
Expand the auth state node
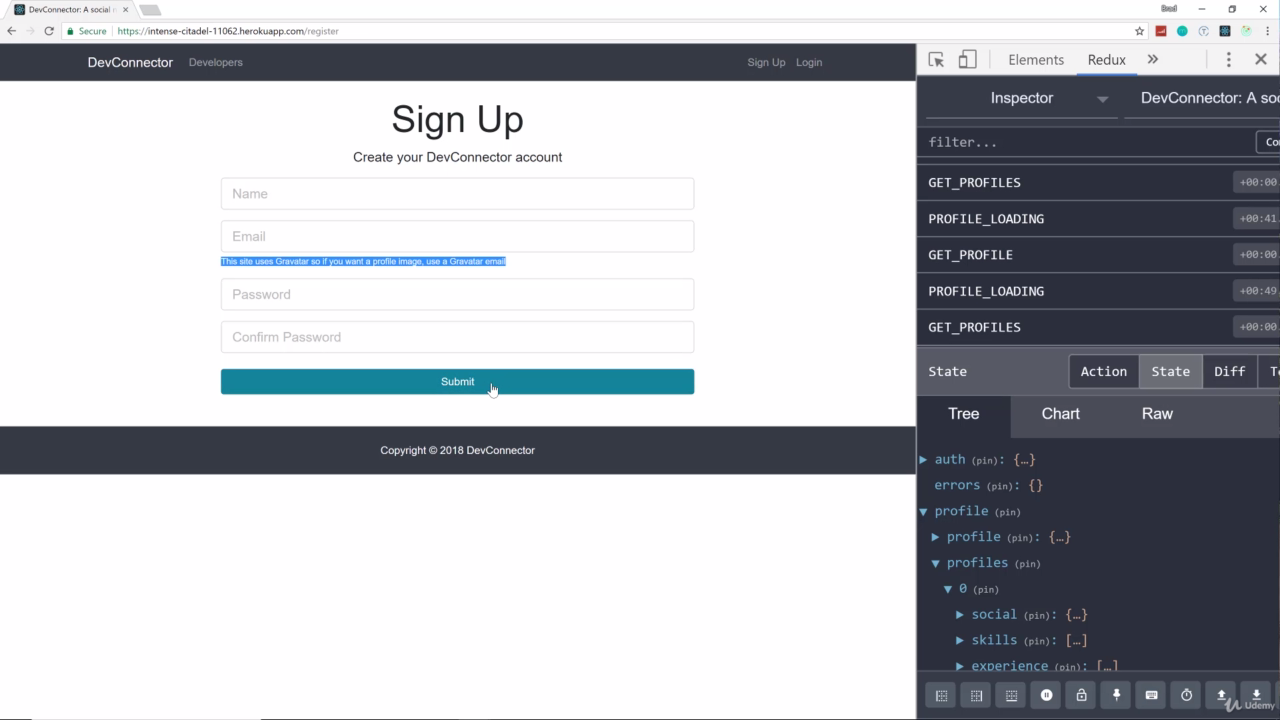[924, 460]
